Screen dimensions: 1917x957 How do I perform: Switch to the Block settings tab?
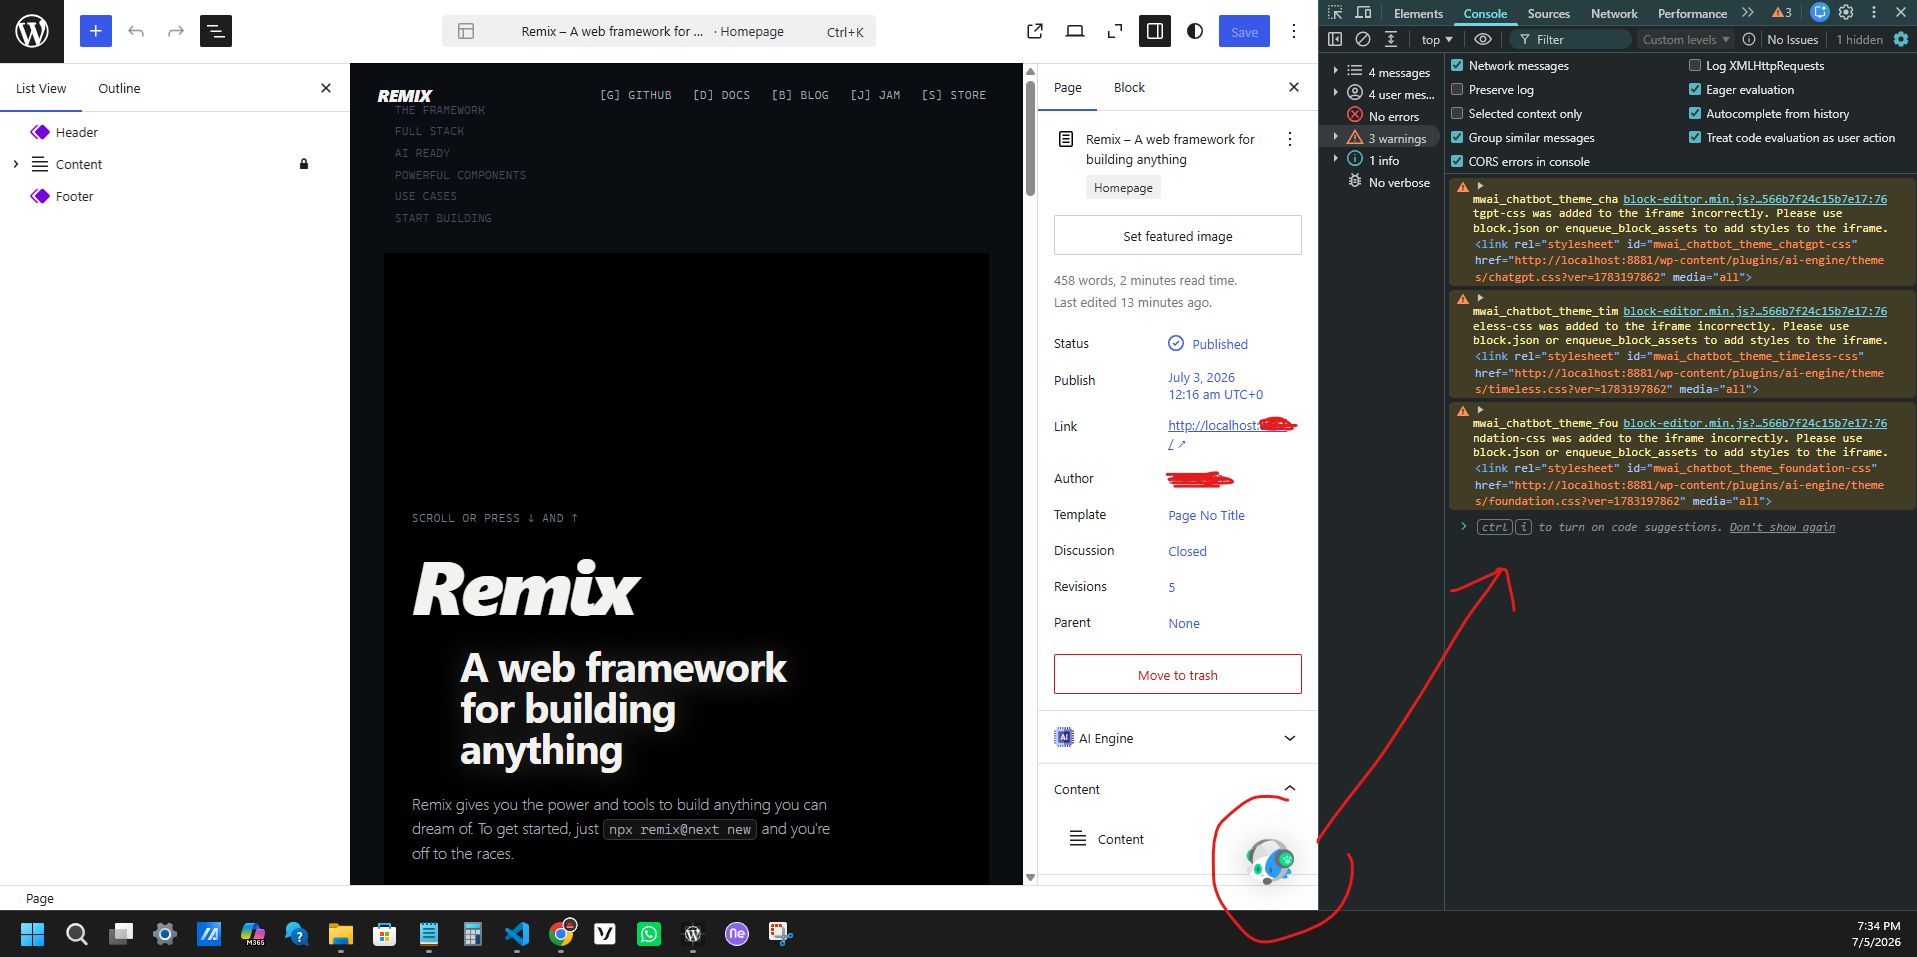point(1129,87)
